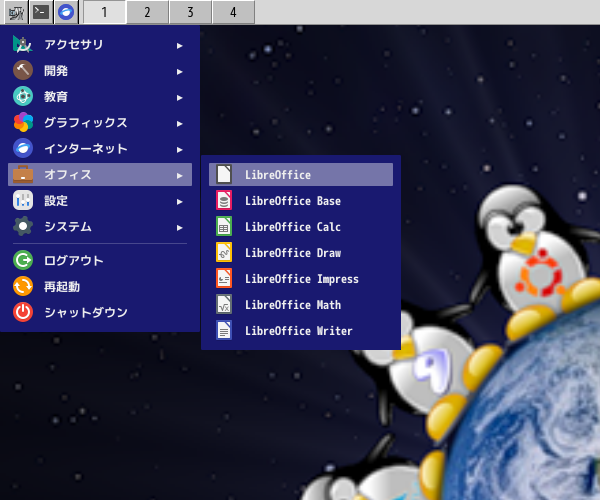Launch LibreOffice Impress

click(301, 279)
